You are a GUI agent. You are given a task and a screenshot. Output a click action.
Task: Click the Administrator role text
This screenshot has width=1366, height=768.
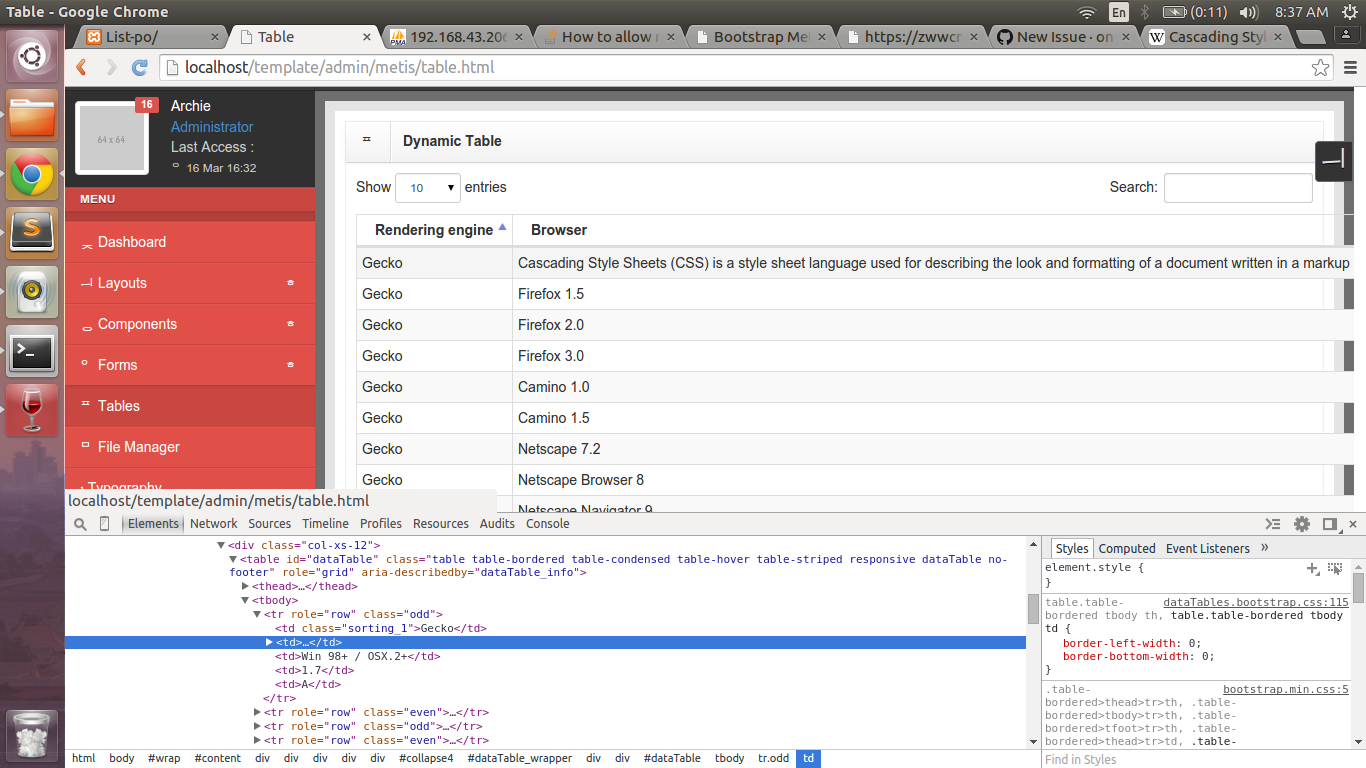click(x=212, y=127)
